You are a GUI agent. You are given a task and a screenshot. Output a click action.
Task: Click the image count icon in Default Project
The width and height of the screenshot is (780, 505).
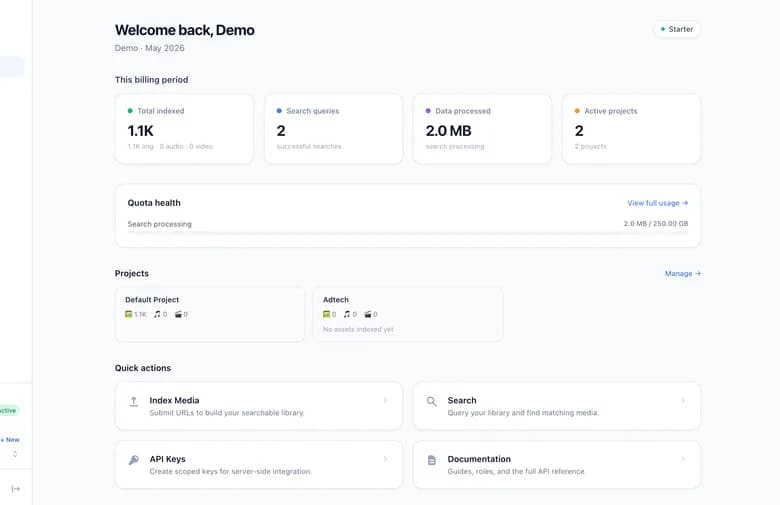point(128,314)
